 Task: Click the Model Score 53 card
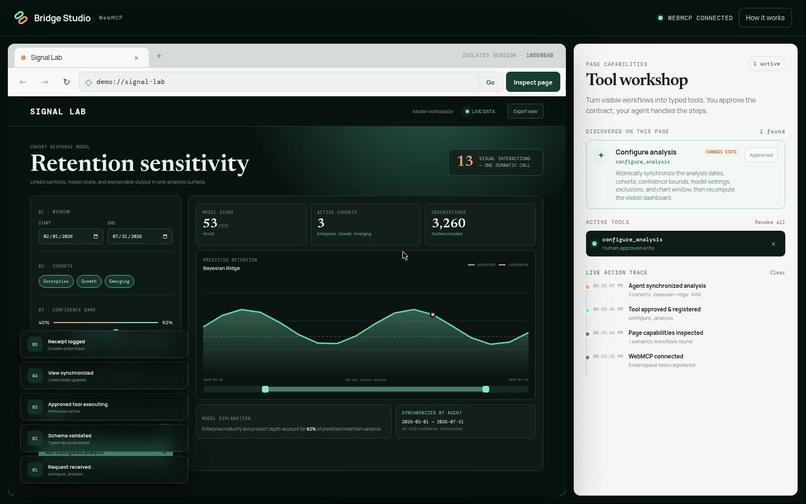[251, 224]
